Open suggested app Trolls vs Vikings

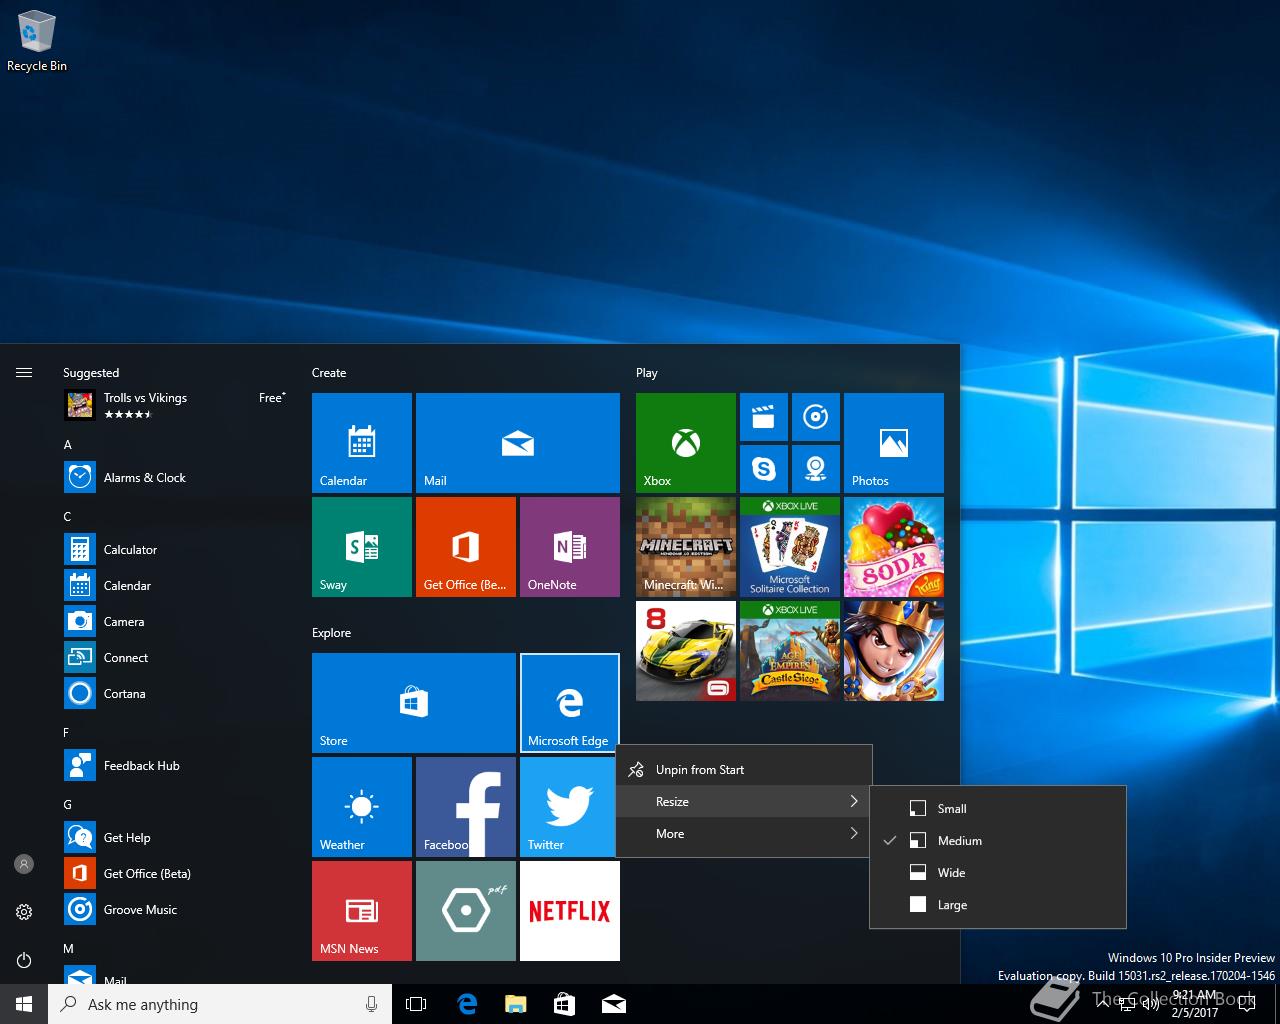pos(176,405)
